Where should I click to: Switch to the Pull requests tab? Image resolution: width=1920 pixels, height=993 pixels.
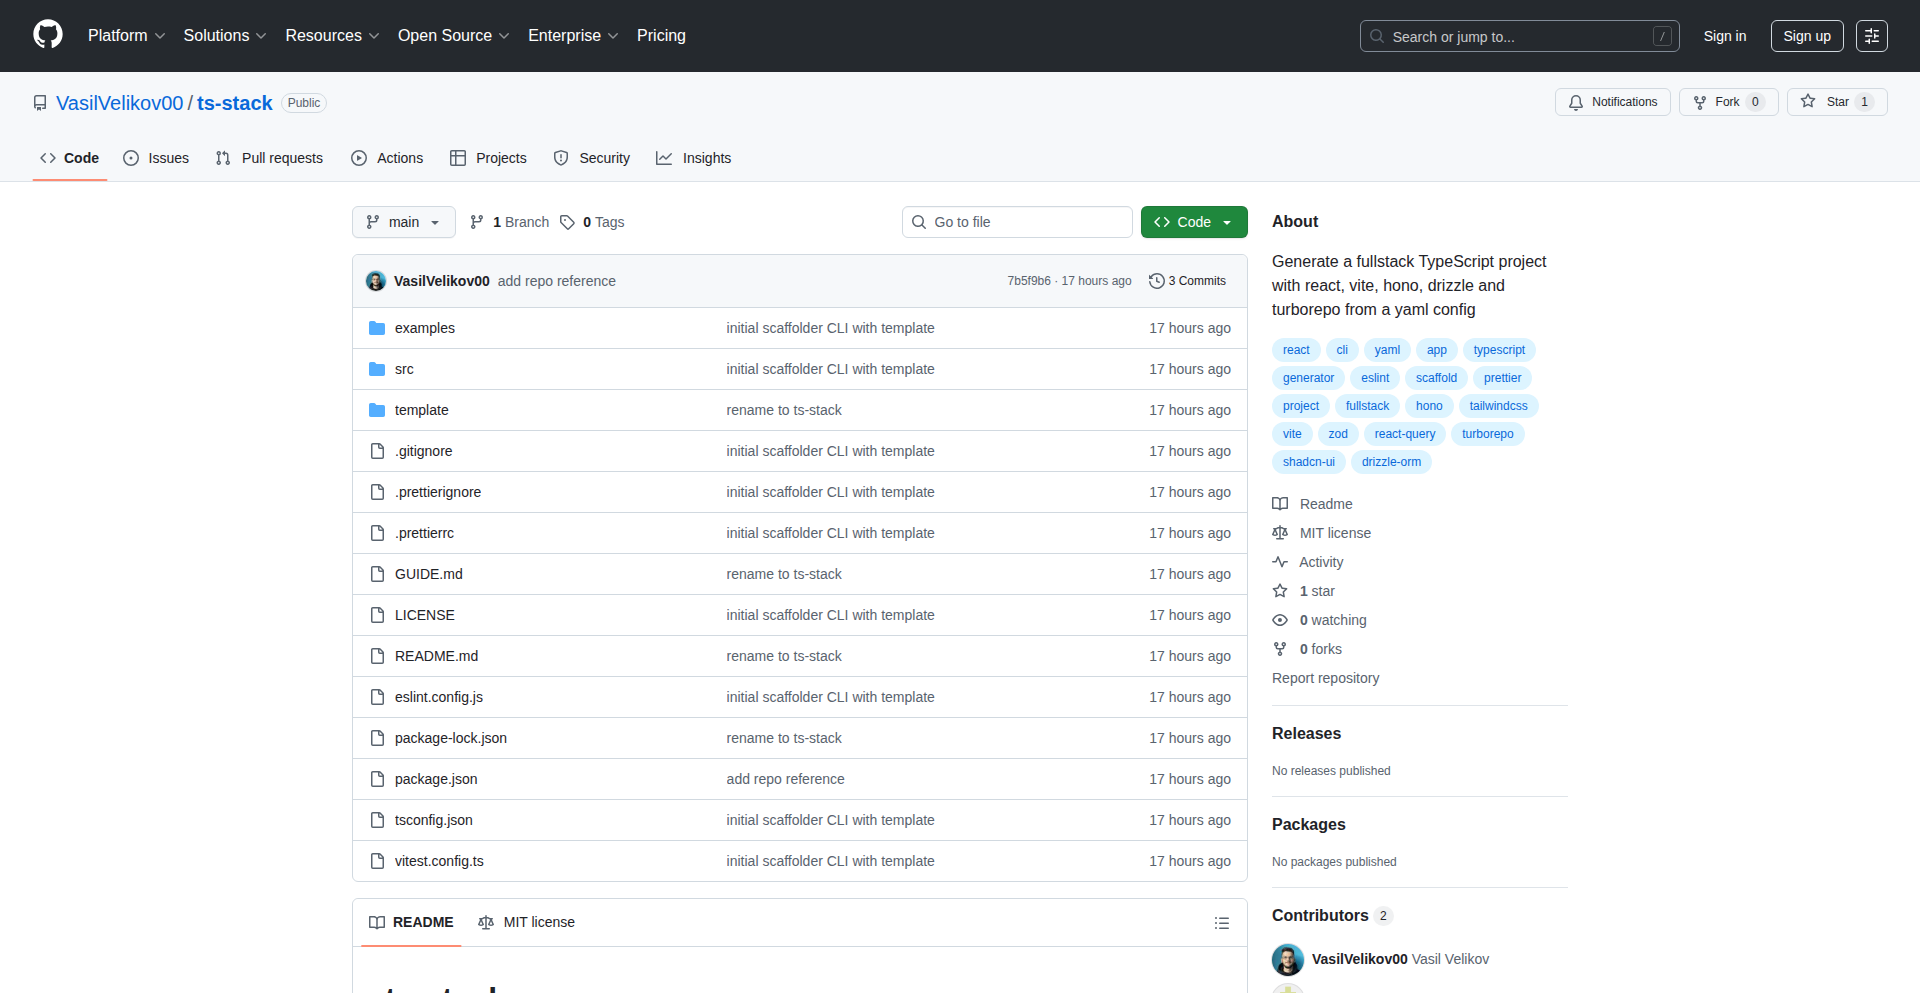click(269, 158)
